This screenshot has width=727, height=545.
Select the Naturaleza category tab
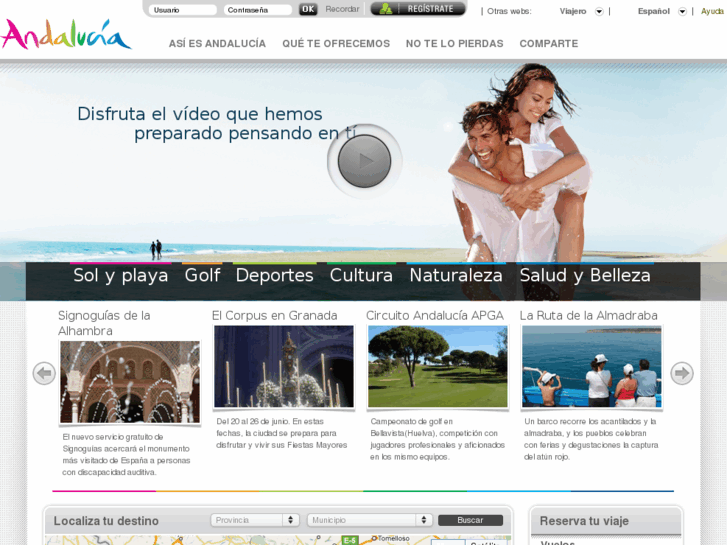(456, 275)
